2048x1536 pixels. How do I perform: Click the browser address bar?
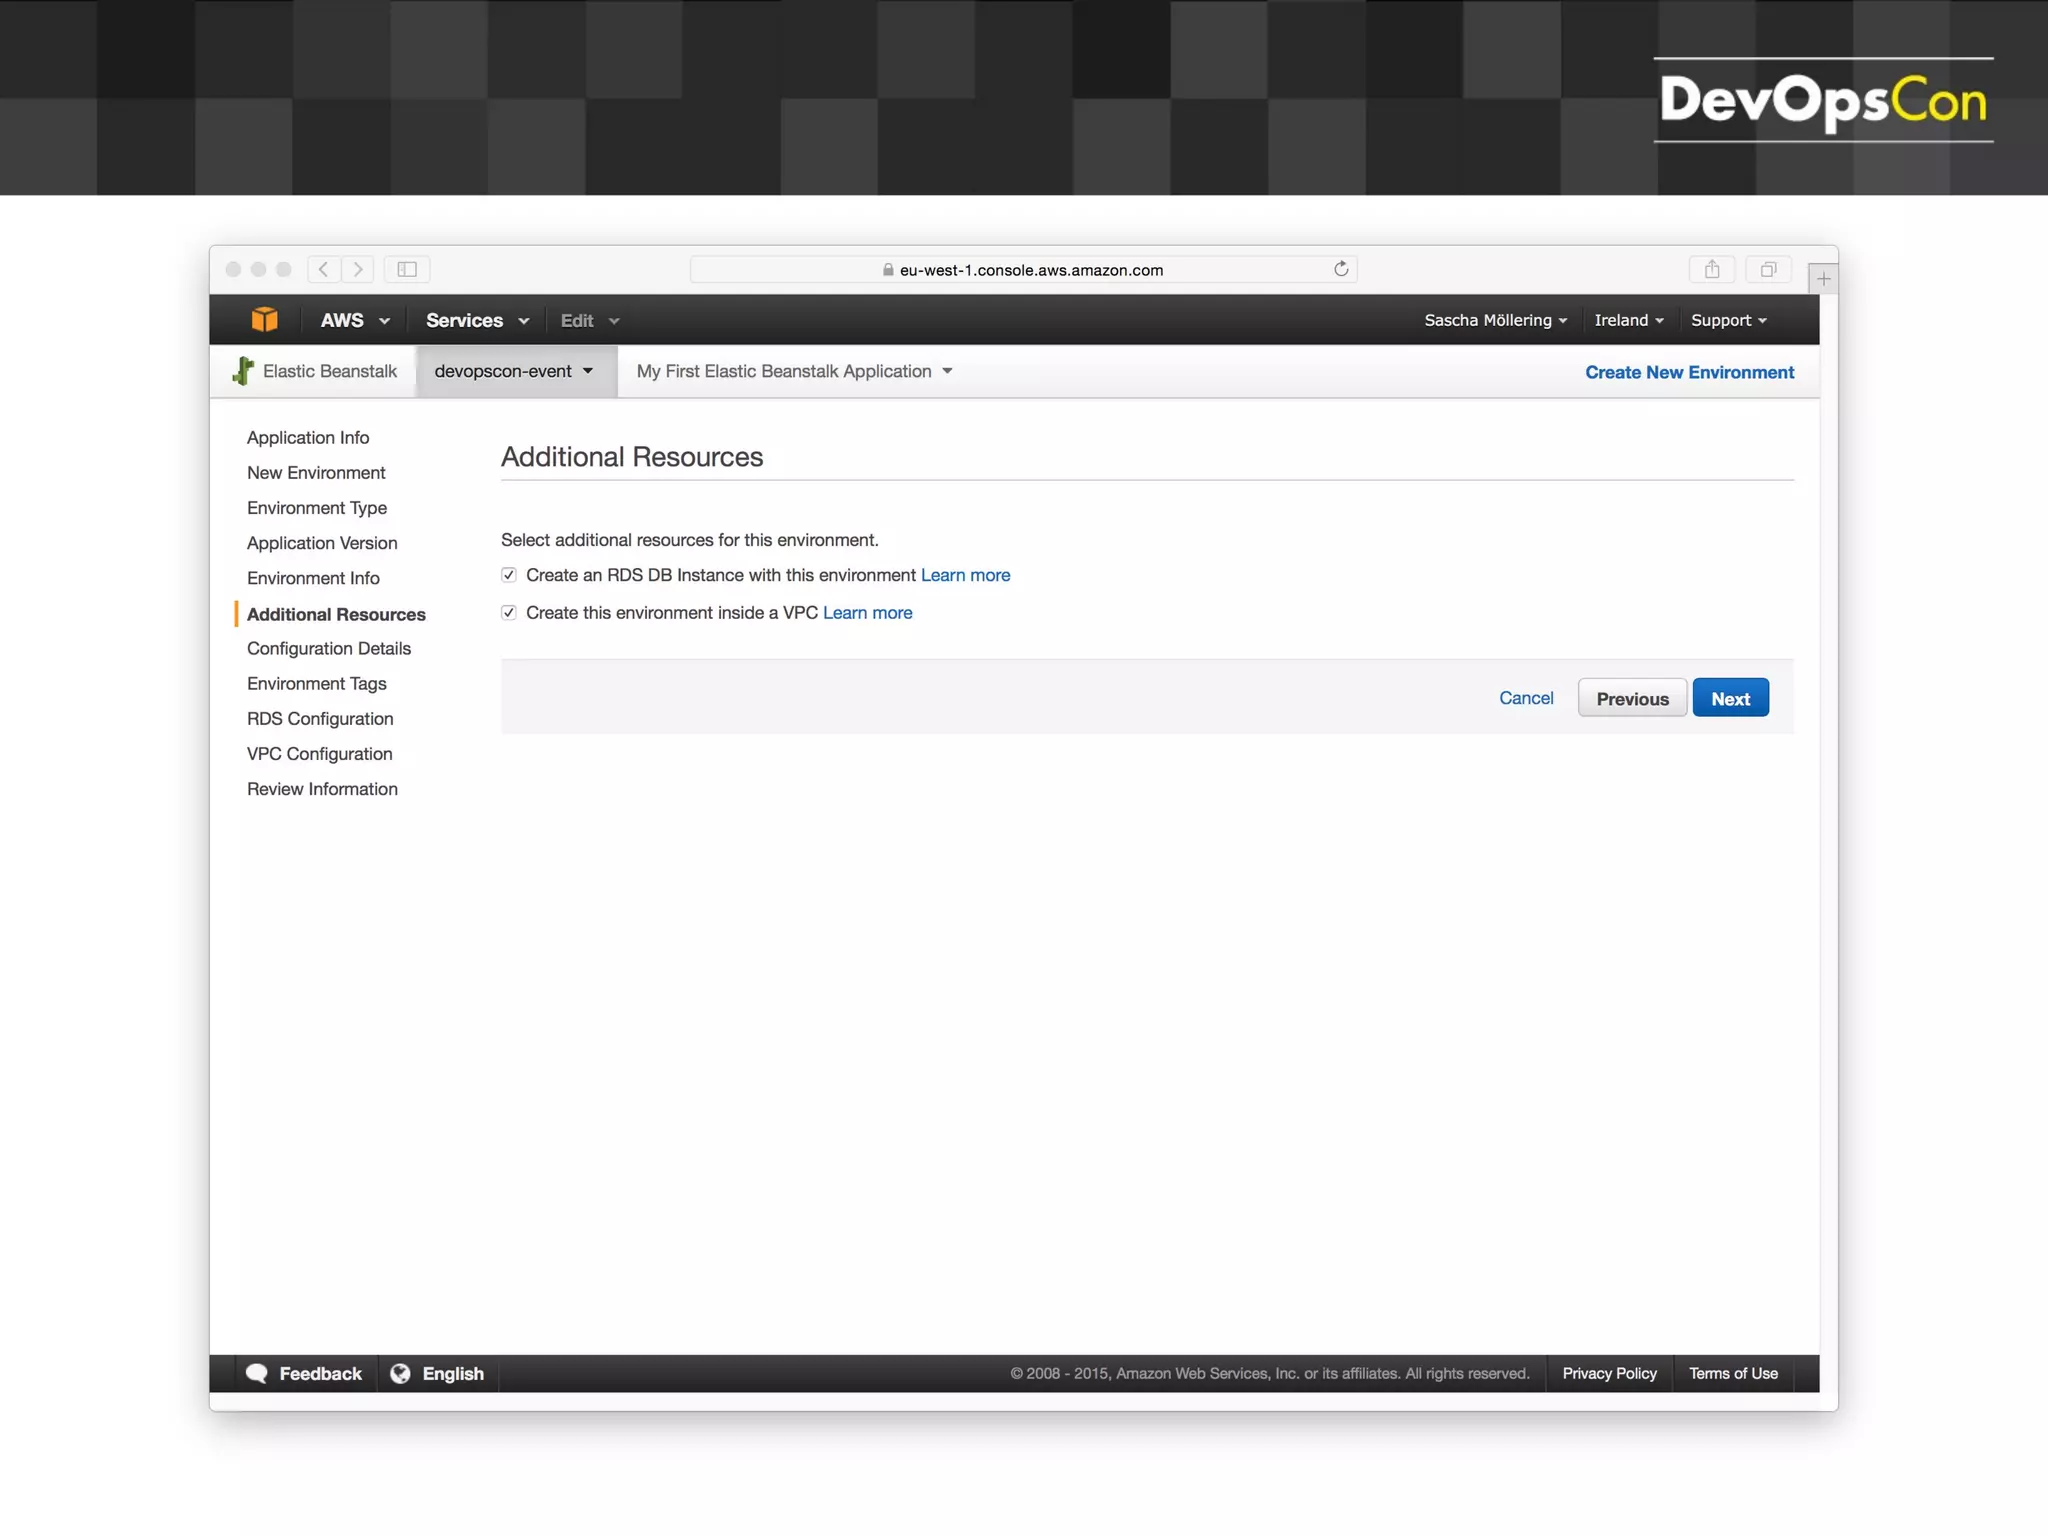pyautogui.click(x=1030, y=269)
